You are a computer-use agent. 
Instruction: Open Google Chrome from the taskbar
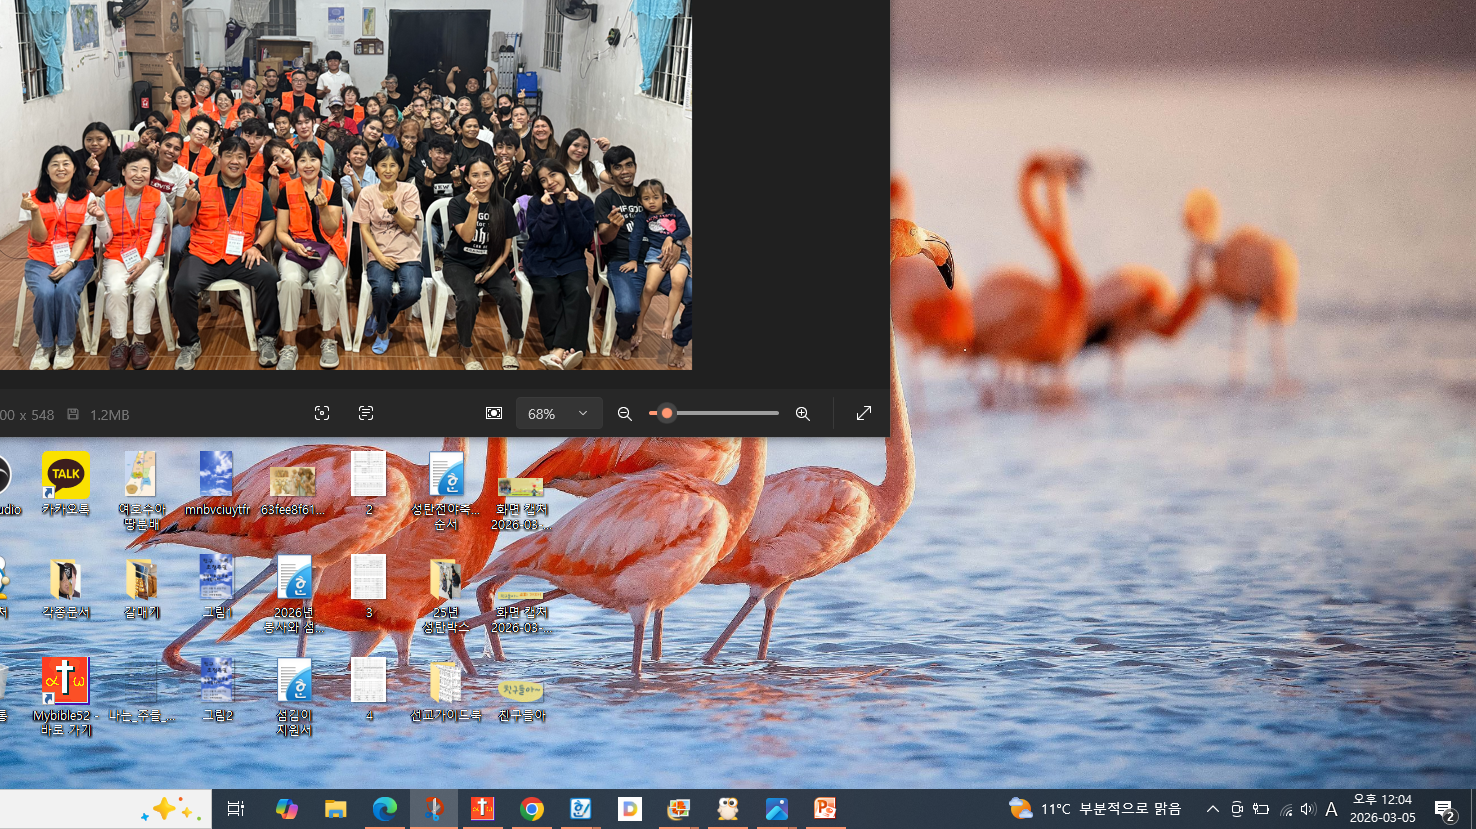[532, 809]
